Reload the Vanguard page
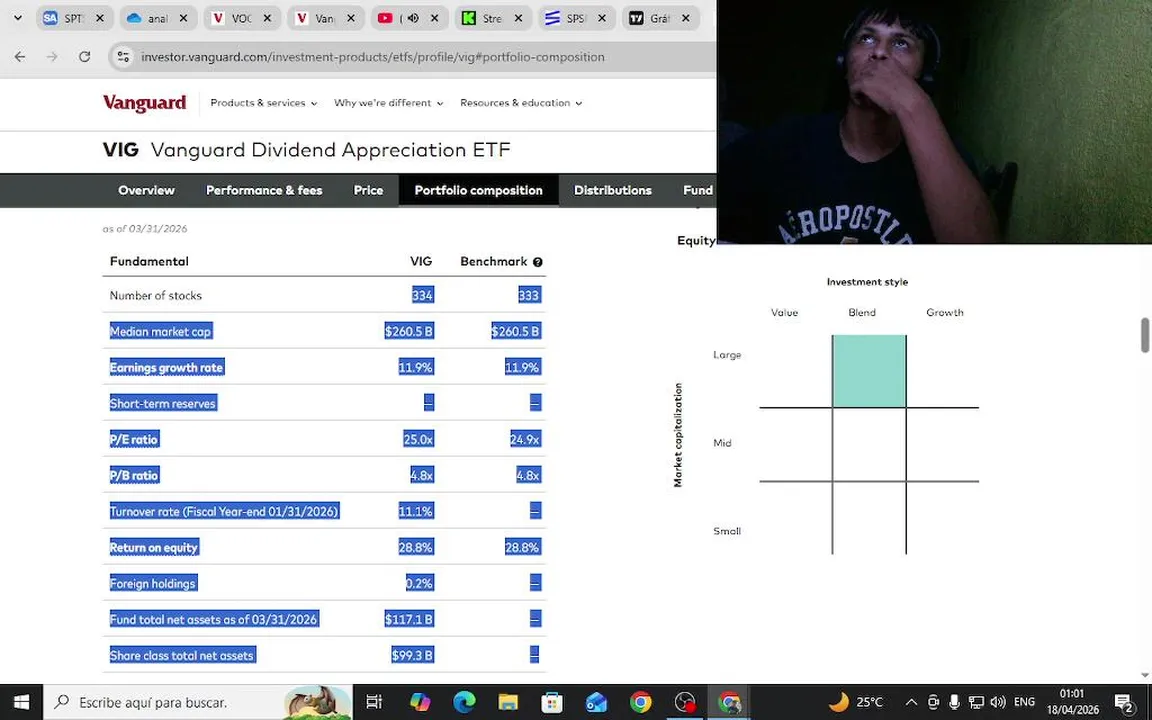 [x=84, y=57]
